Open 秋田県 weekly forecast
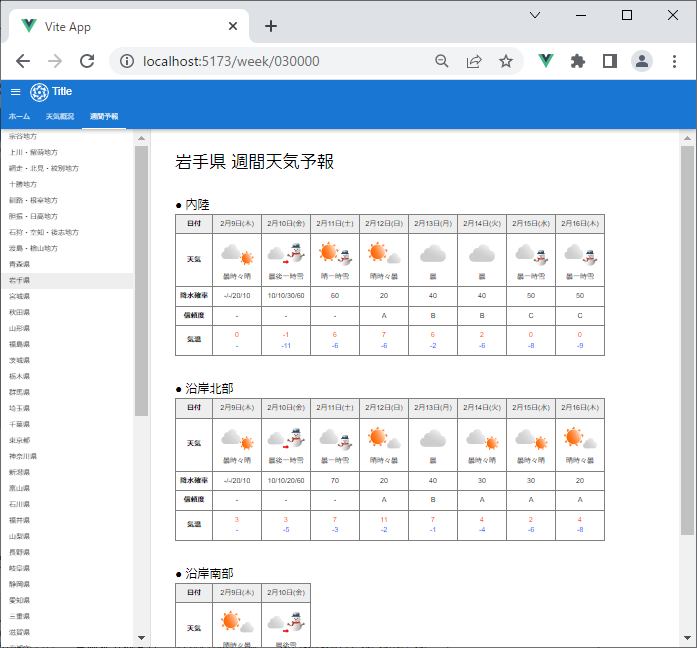 point(67,312)
